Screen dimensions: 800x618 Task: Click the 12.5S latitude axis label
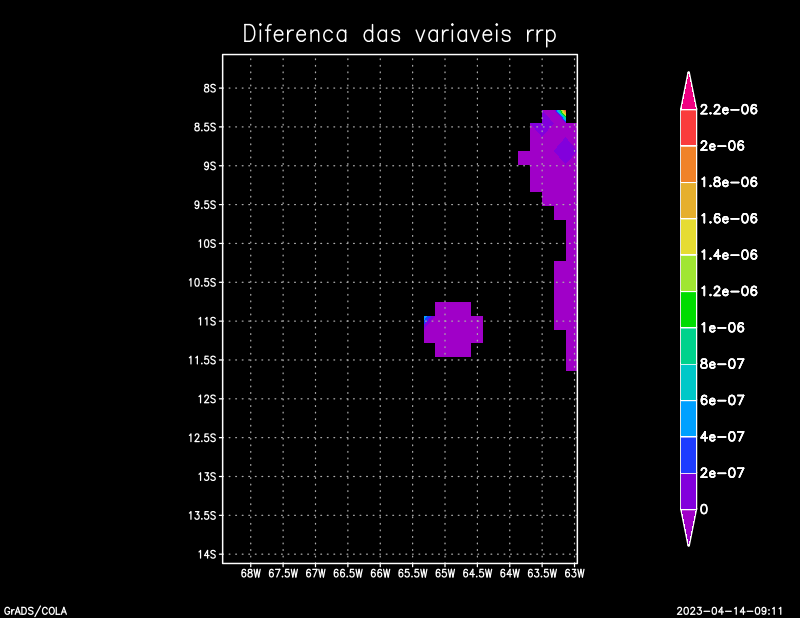pyautogui.click(x=203, y=438)
